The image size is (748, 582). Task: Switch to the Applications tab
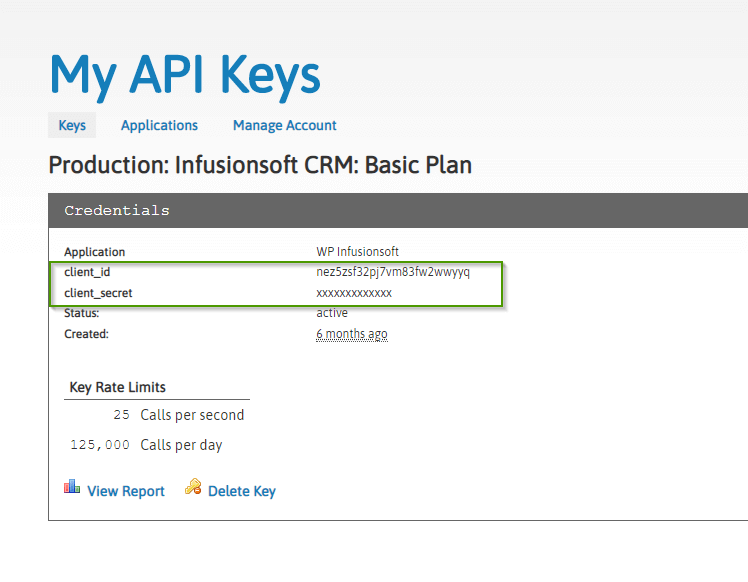click(159, 125)
